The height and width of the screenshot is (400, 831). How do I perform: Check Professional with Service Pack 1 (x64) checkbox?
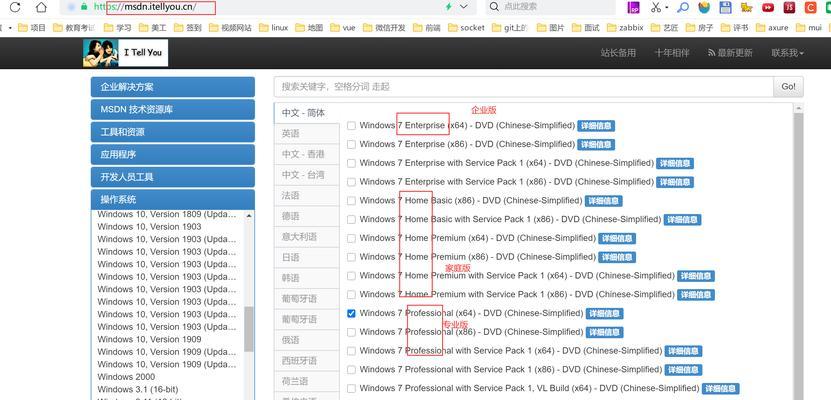[x=351, y=351]
